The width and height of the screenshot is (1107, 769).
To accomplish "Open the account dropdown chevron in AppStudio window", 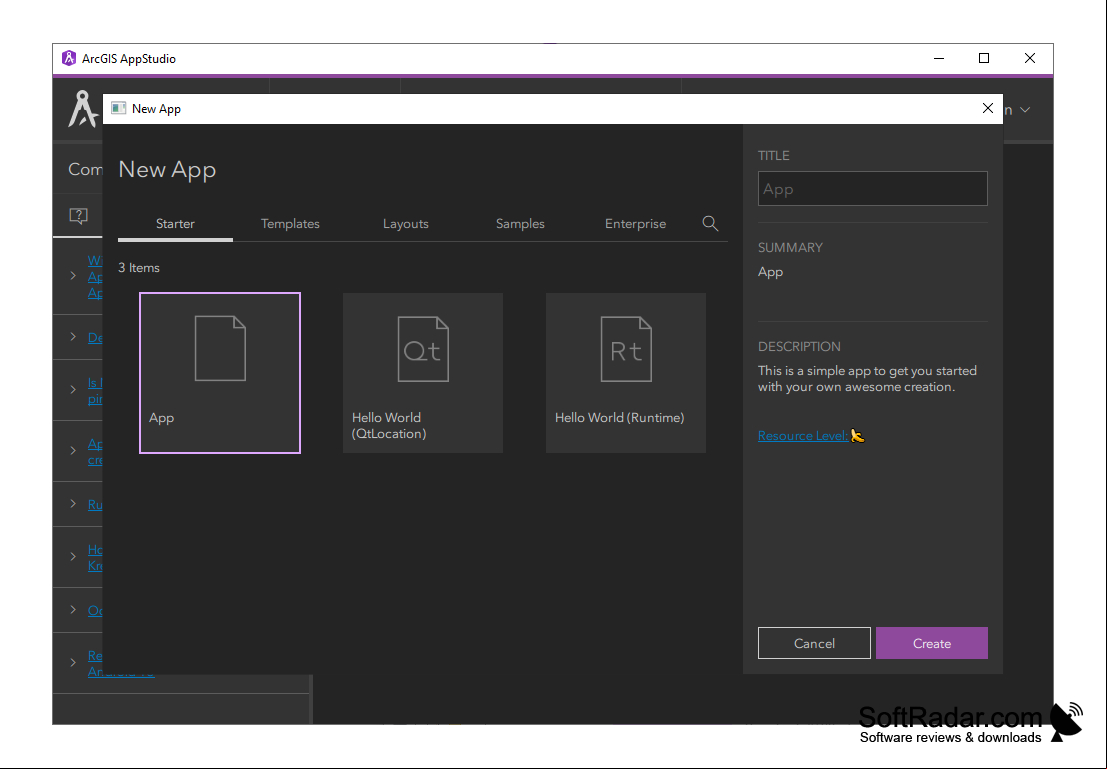I will coord(1025,110).
